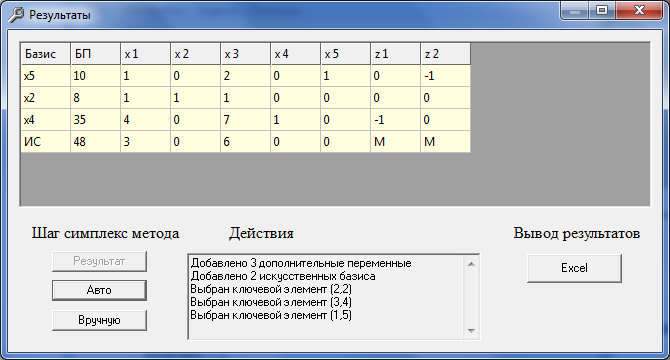Close the Результаты window

(639, 11)
